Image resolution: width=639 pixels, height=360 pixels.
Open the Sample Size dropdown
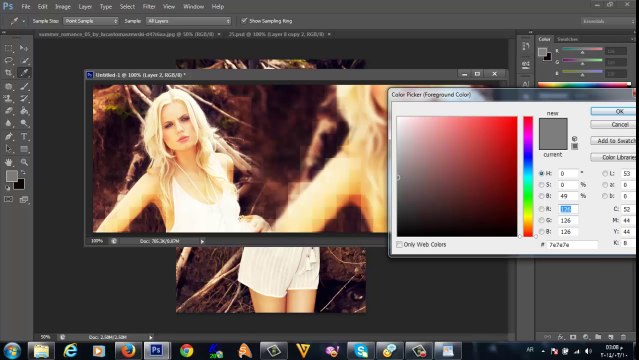[x=91, y=21]
